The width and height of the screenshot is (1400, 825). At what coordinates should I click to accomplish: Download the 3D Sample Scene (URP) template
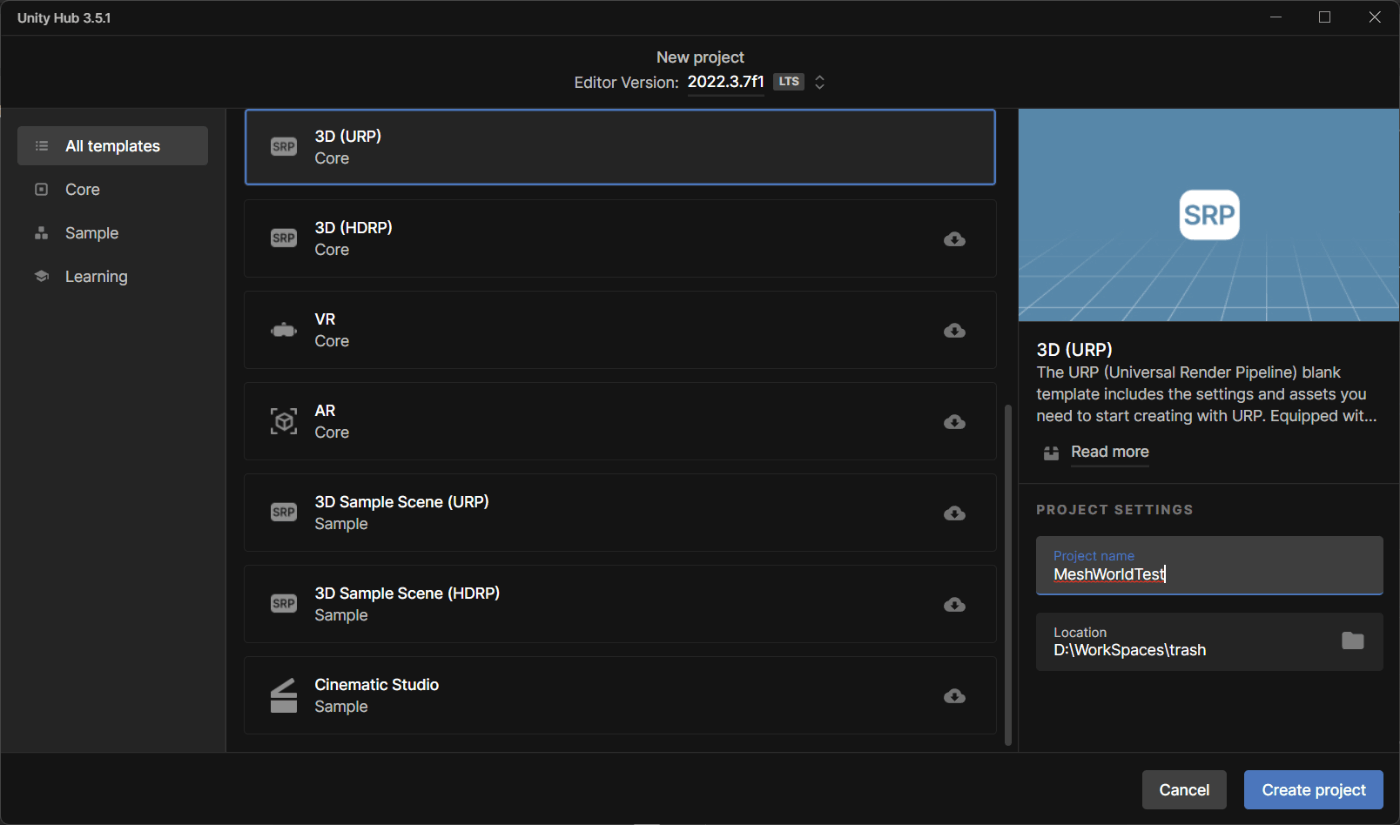955,513
